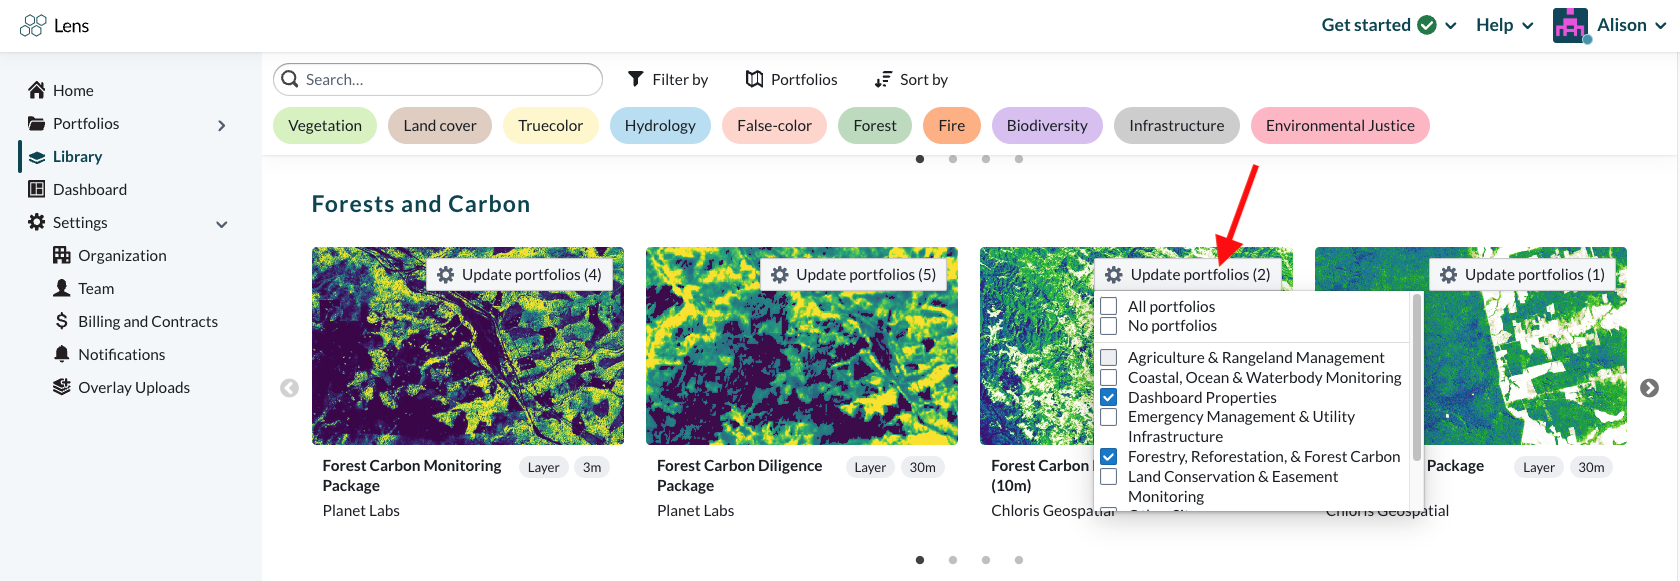
Task: Collapse the Settings section chevron
Action: [222, 224]
